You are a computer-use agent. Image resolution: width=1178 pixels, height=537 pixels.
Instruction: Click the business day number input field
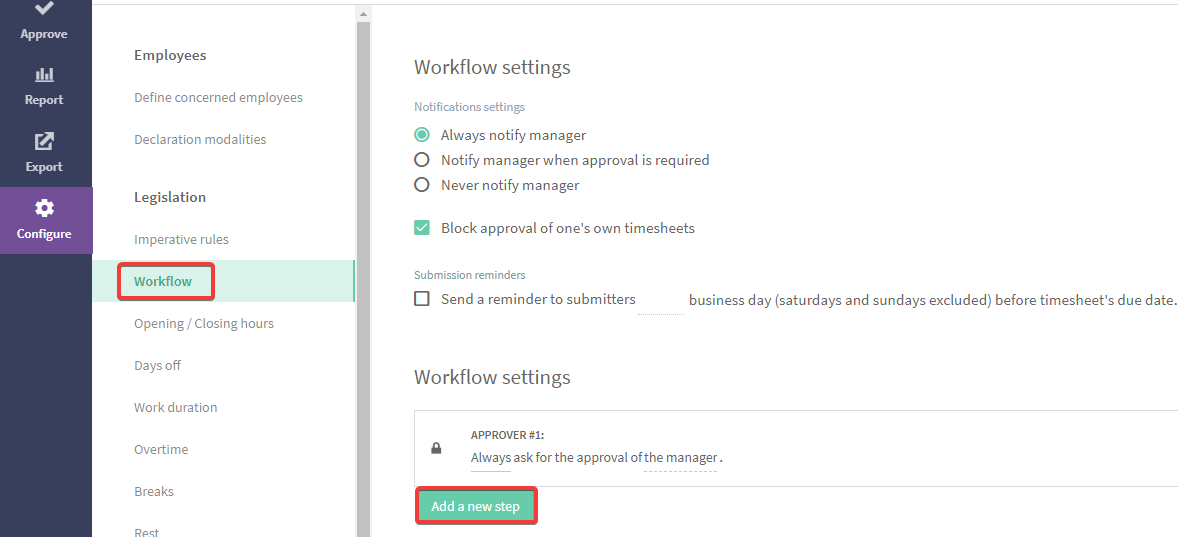661,300
